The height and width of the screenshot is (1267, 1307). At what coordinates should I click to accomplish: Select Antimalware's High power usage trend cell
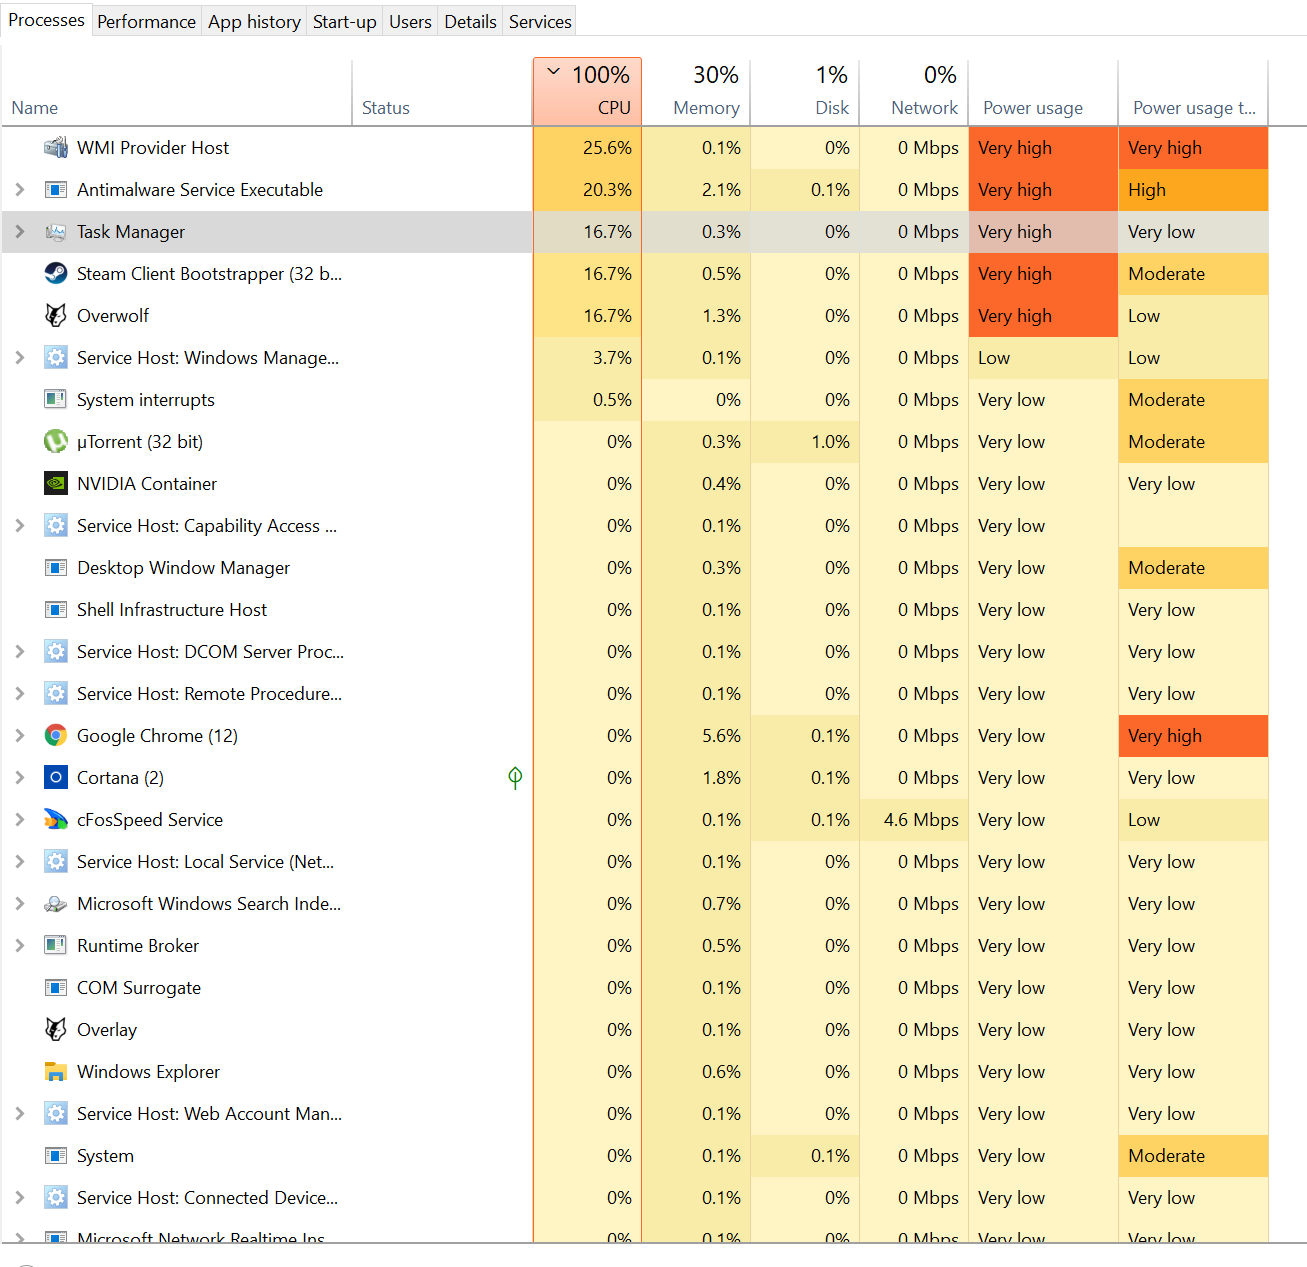tap(1193, 190)
